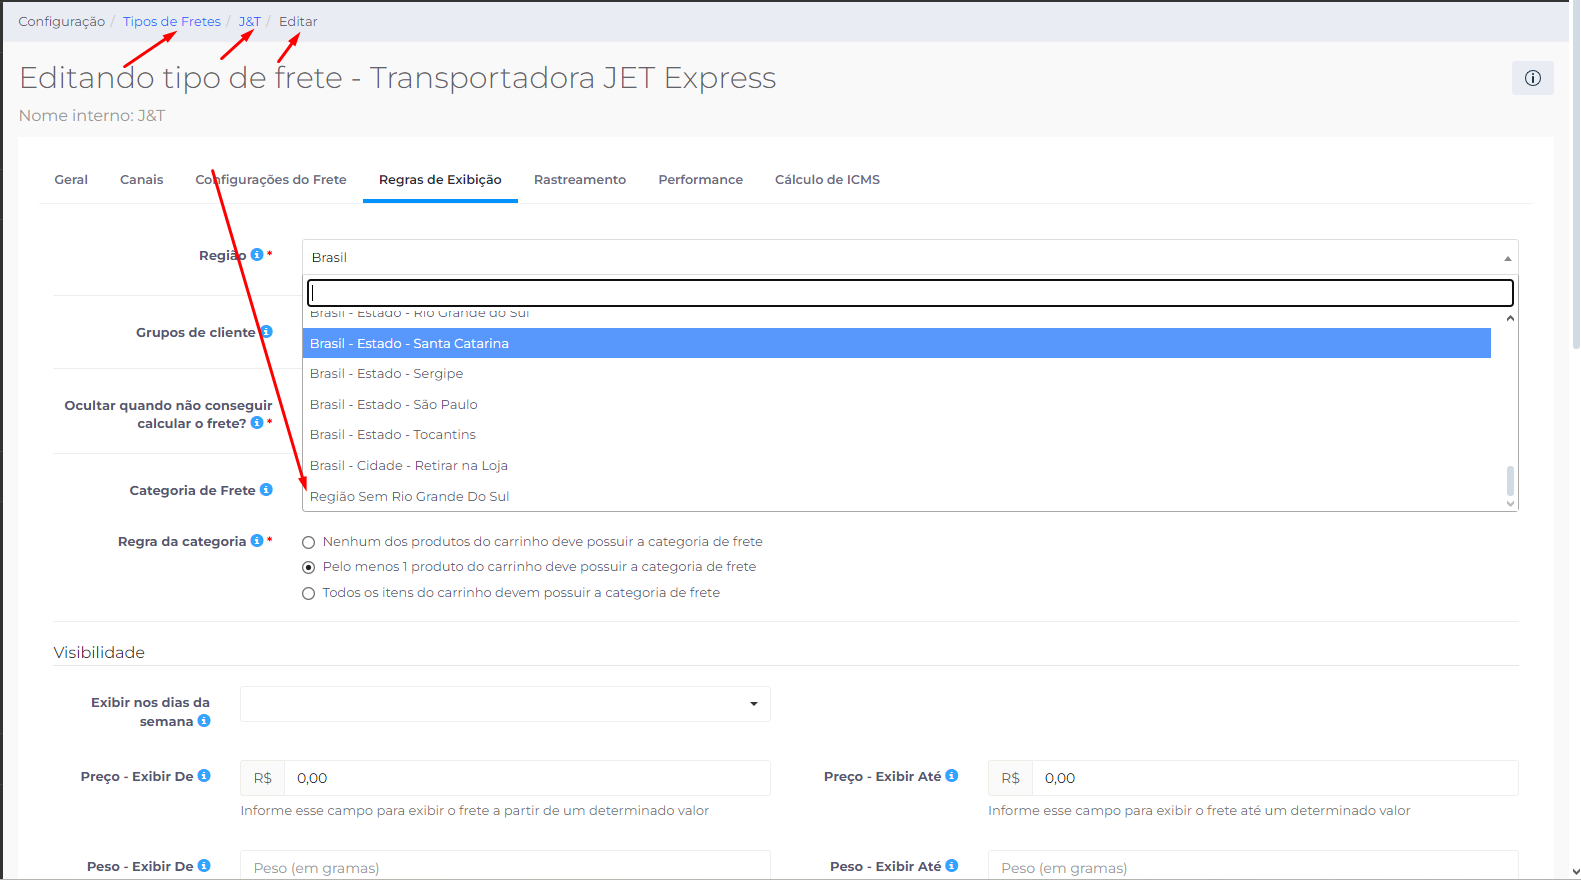Switch to the Rastreamento tab
The width and height of the screenshot is (1581, 880).
tap(580, 180)
